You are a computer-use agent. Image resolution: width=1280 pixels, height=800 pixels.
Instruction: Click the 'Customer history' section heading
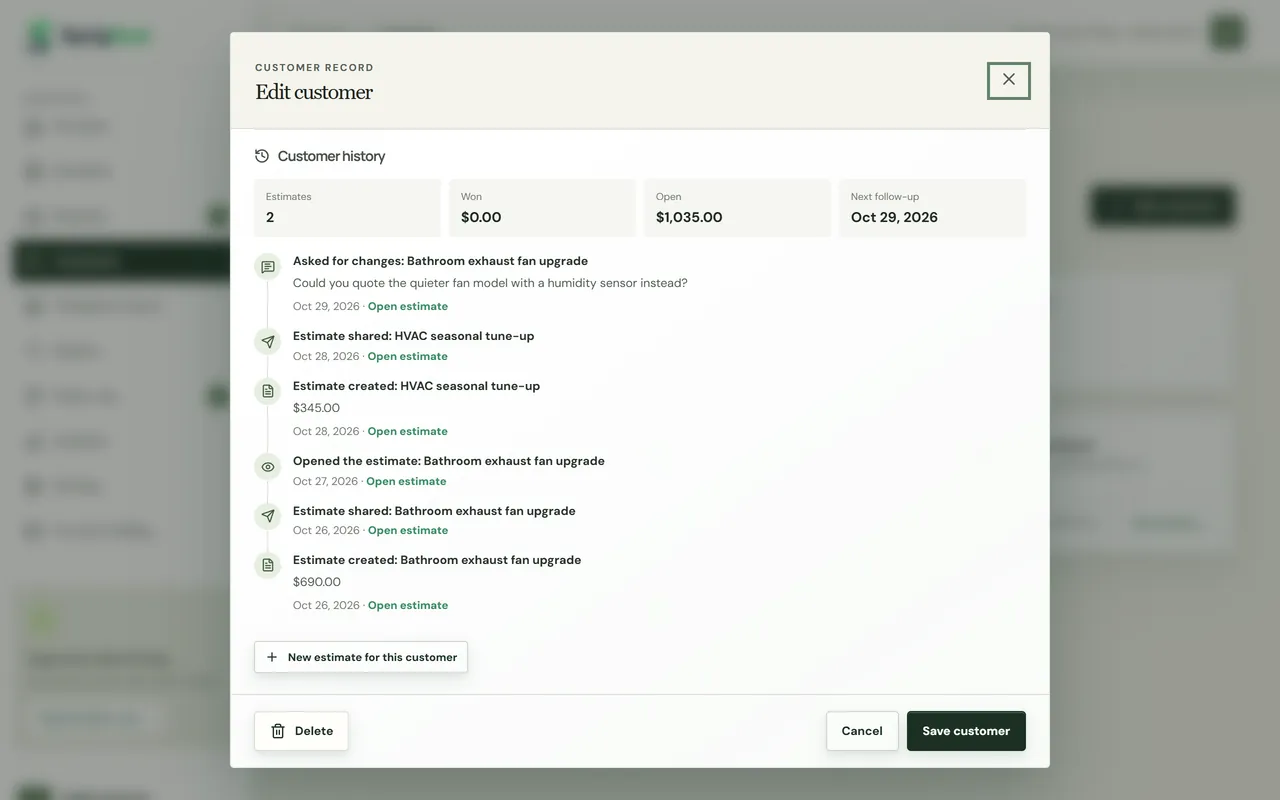[x=331, y=156]
